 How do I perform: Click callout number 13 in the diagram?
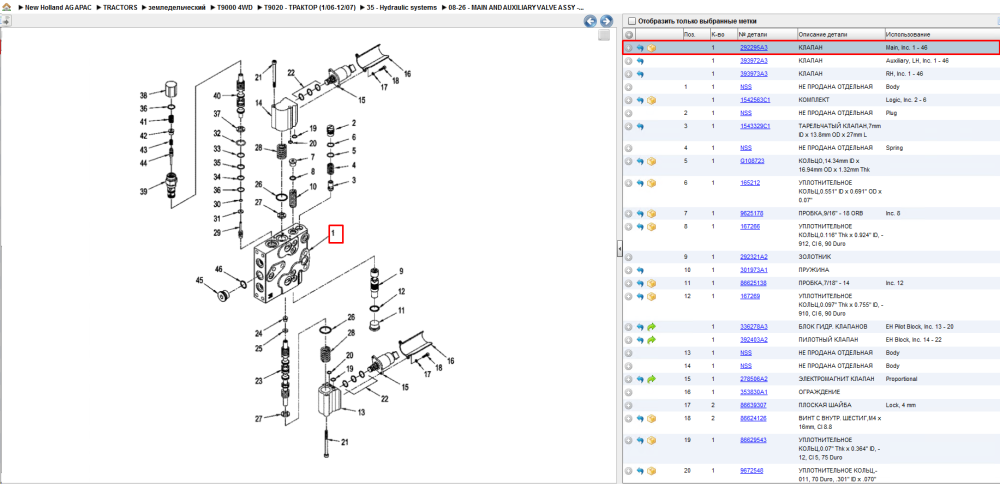[x=361, y=413]
